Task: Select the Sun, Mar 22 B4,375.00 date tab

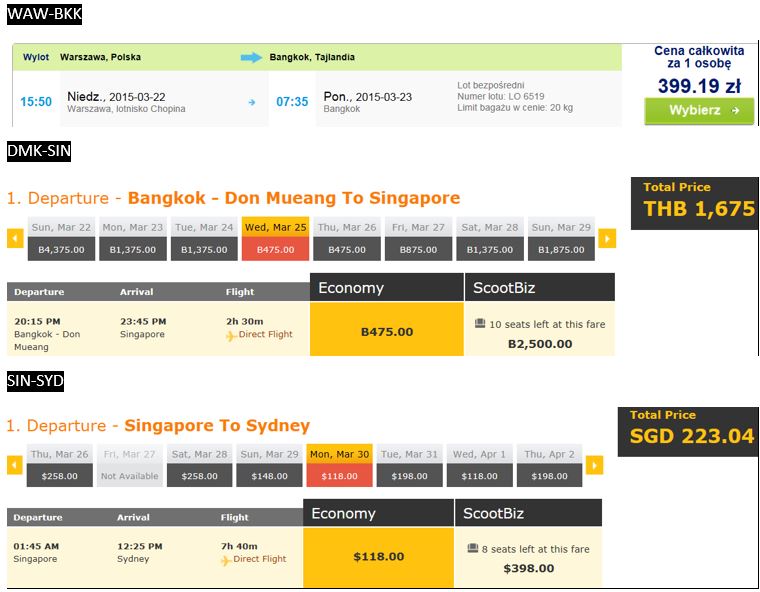Action: point(61,239)
